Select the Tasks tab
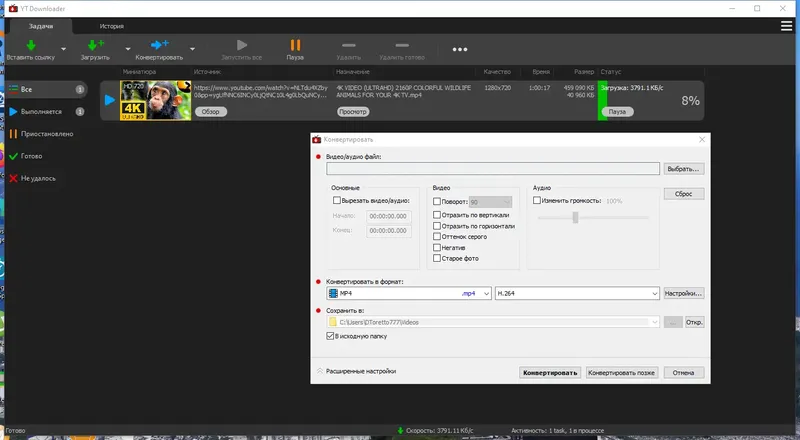This screenshot has height=440, width=800. 41,26
